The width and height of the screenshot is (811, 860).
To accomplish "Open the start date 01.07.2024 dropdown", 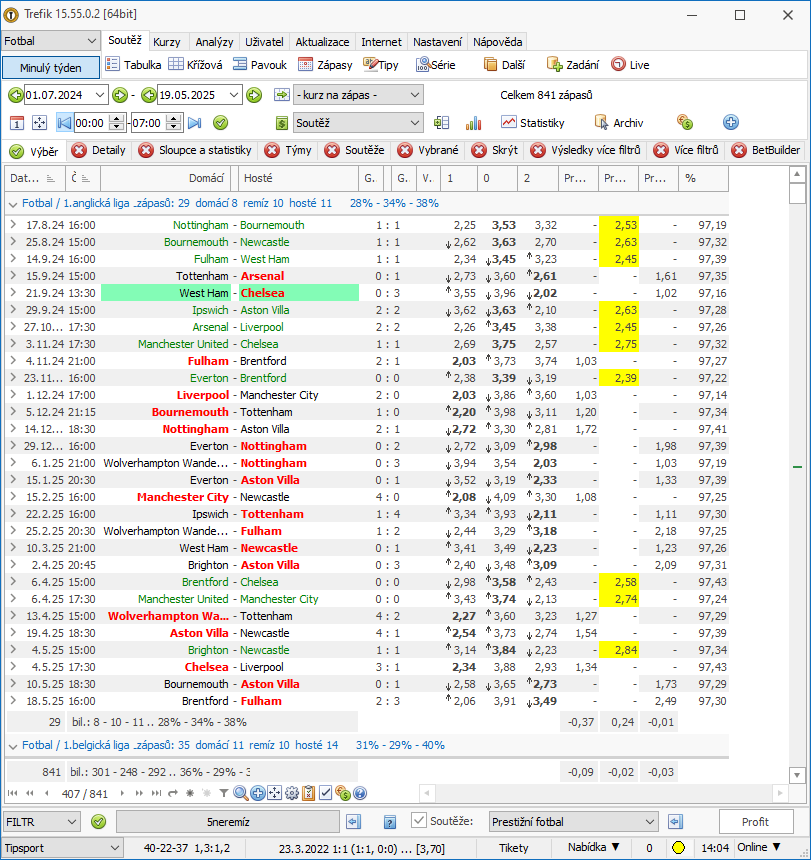I will point(100,95).
